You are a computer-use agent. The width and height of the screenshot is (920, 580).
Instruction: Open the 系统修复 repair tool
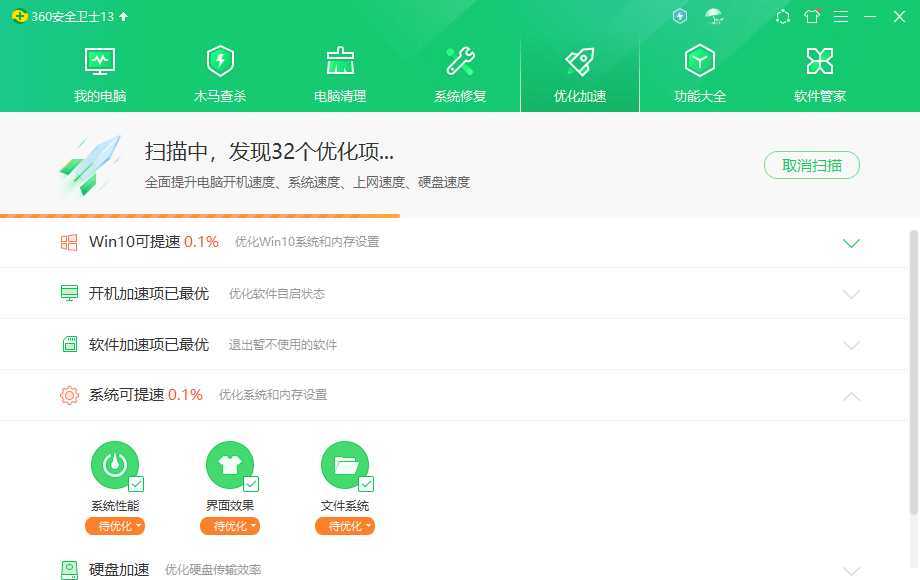[459, 70]
